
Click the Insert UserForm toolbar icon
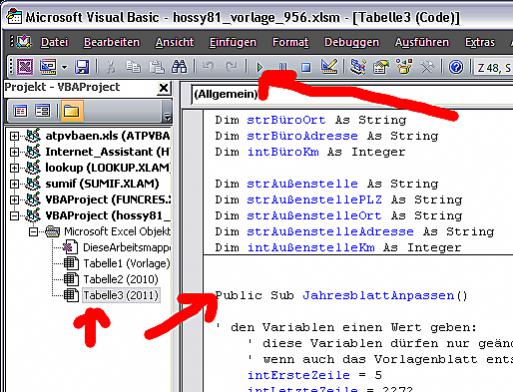(x=48, y=67)
